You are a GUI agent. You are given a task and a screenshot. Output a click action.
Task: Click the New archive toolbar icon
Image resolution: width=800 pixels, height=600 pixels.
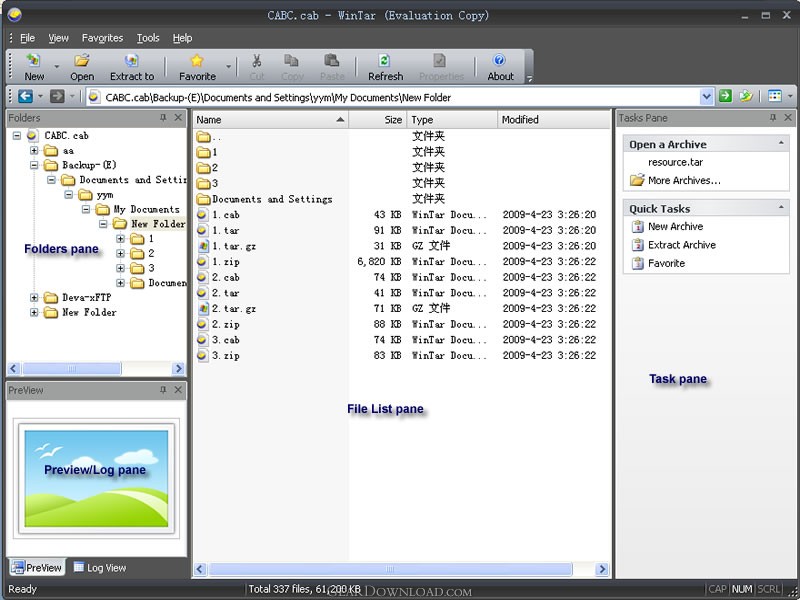click(34, 61)
